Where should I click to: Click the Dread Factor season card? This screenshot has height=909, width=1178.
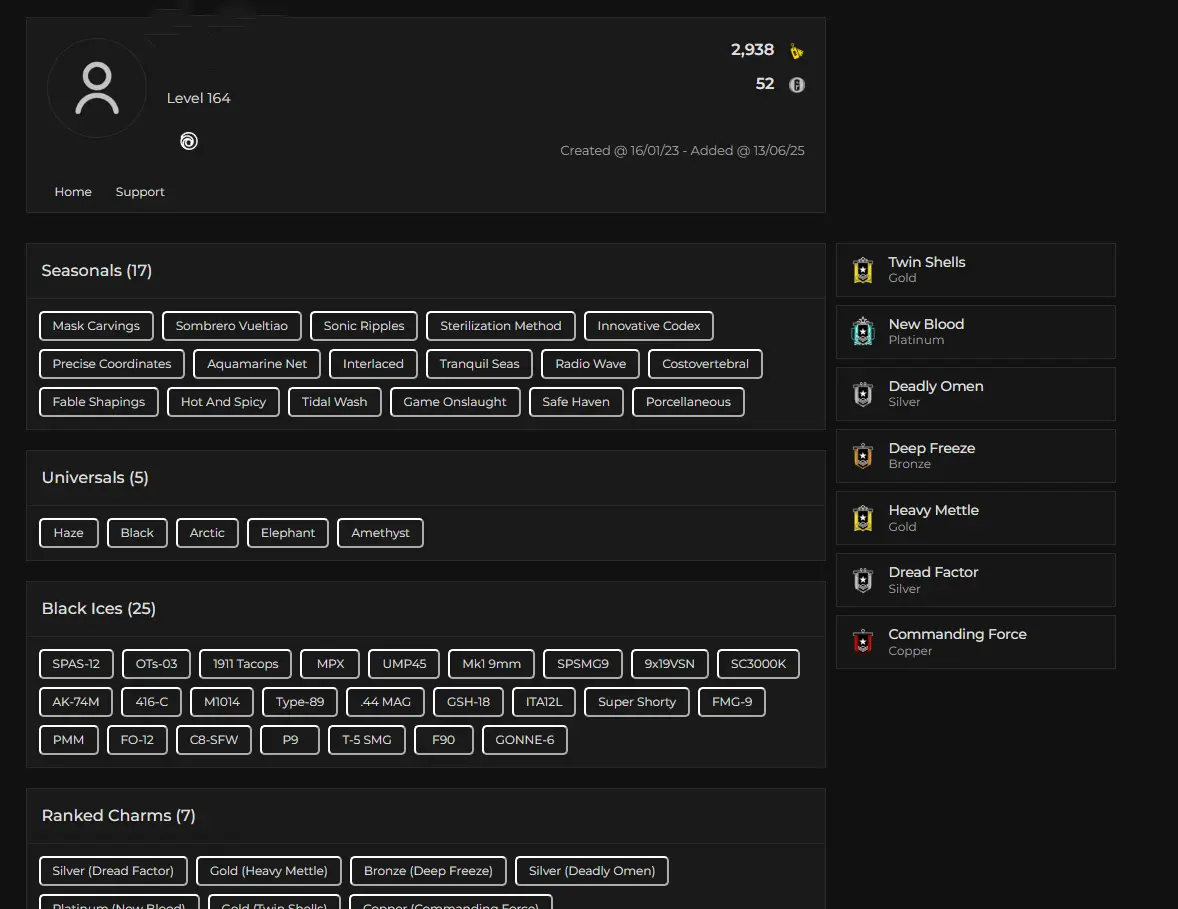(x=975, y=580)
